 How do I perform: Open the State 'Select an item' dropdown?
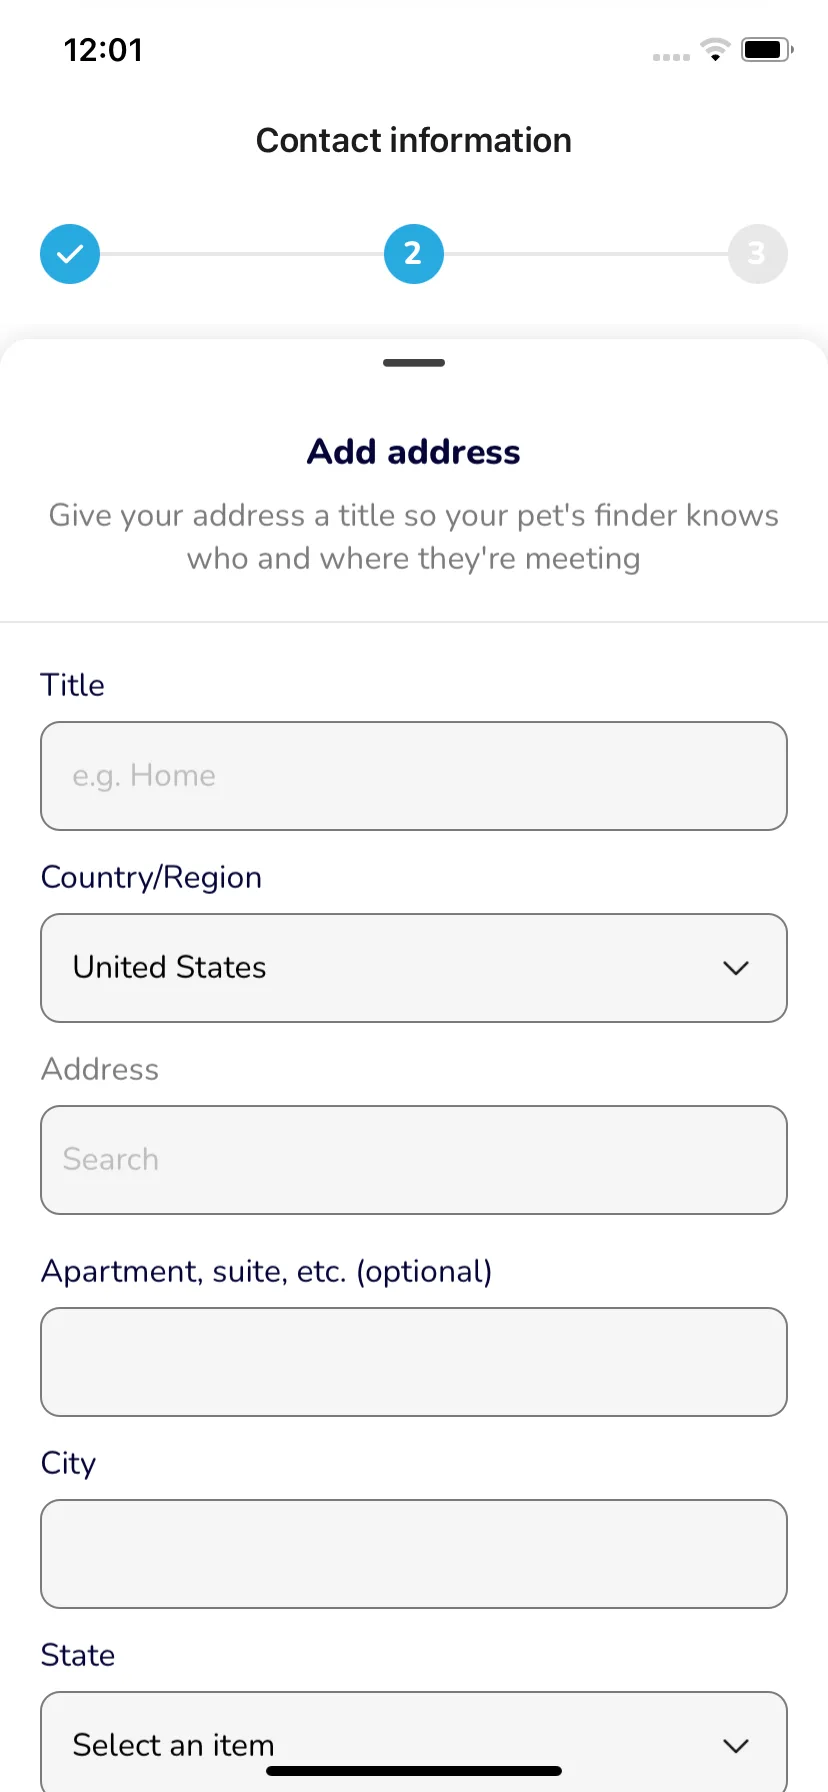point(414,1741)
